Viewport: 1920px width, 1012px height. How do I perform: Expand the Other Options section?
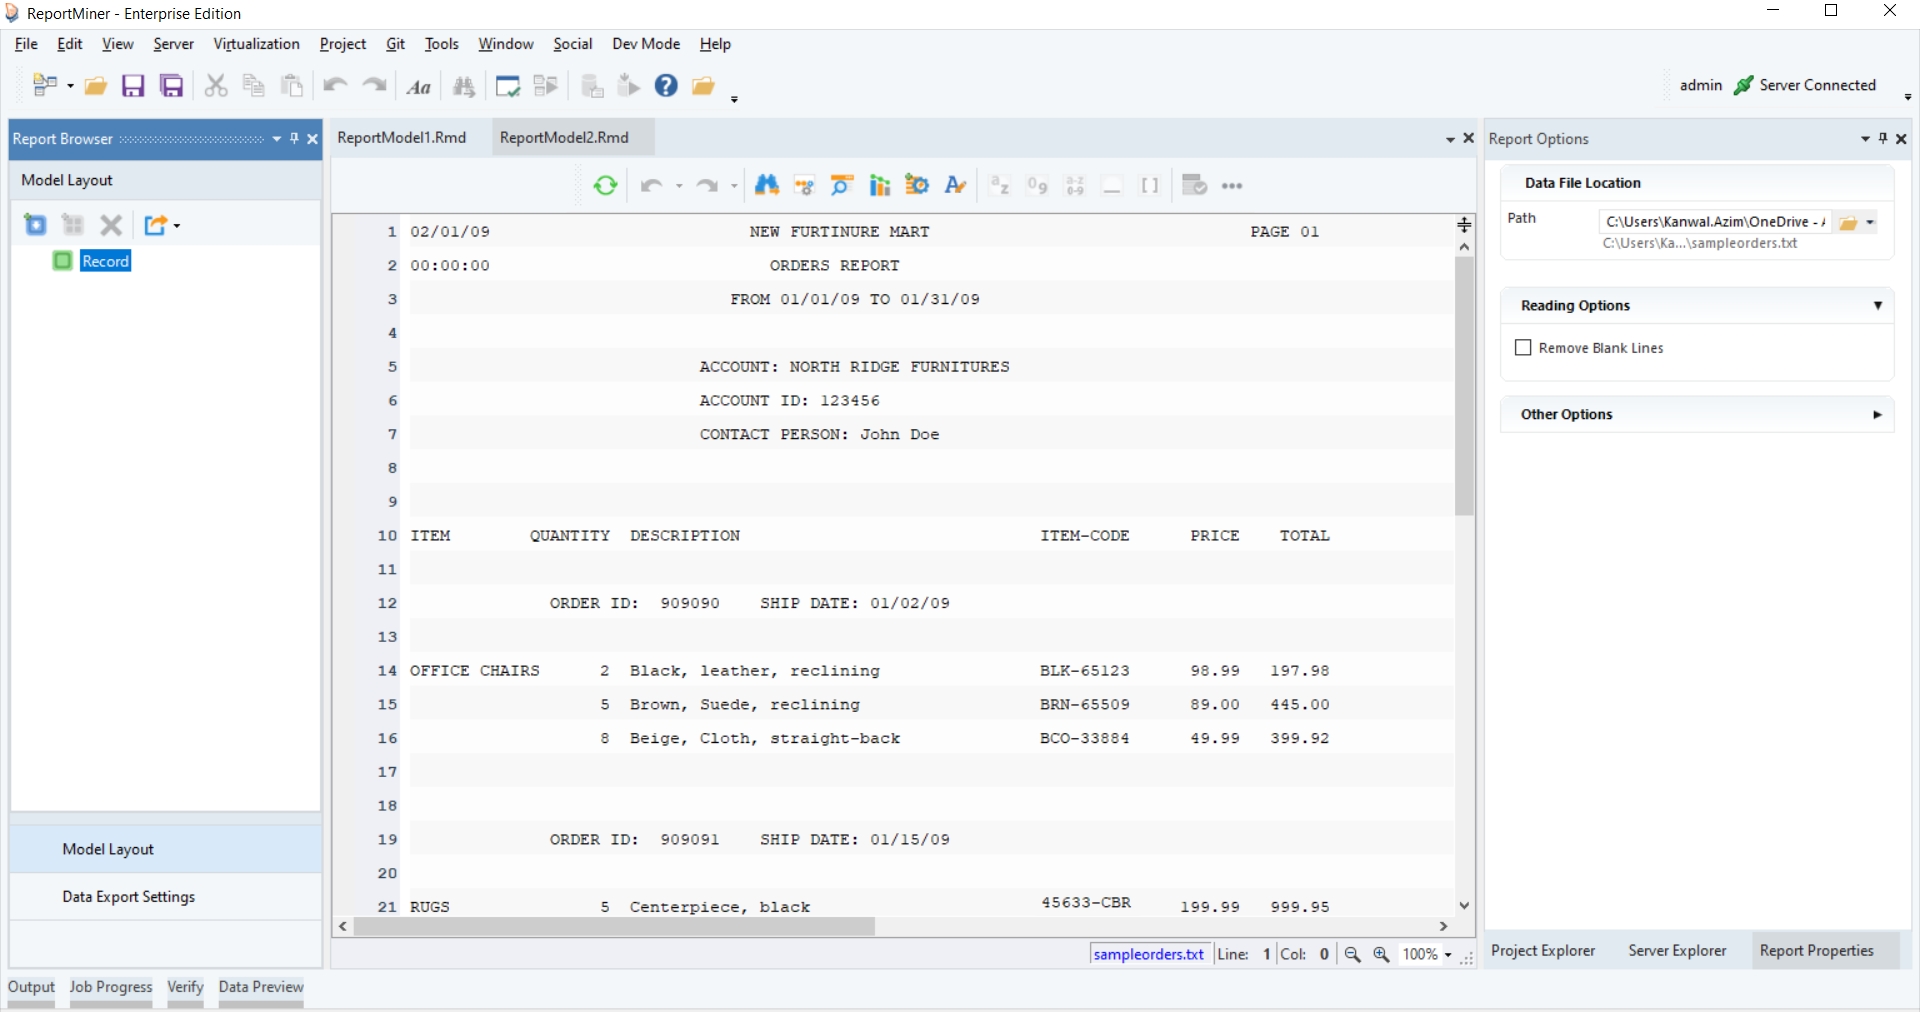(x=1877, y=415)
